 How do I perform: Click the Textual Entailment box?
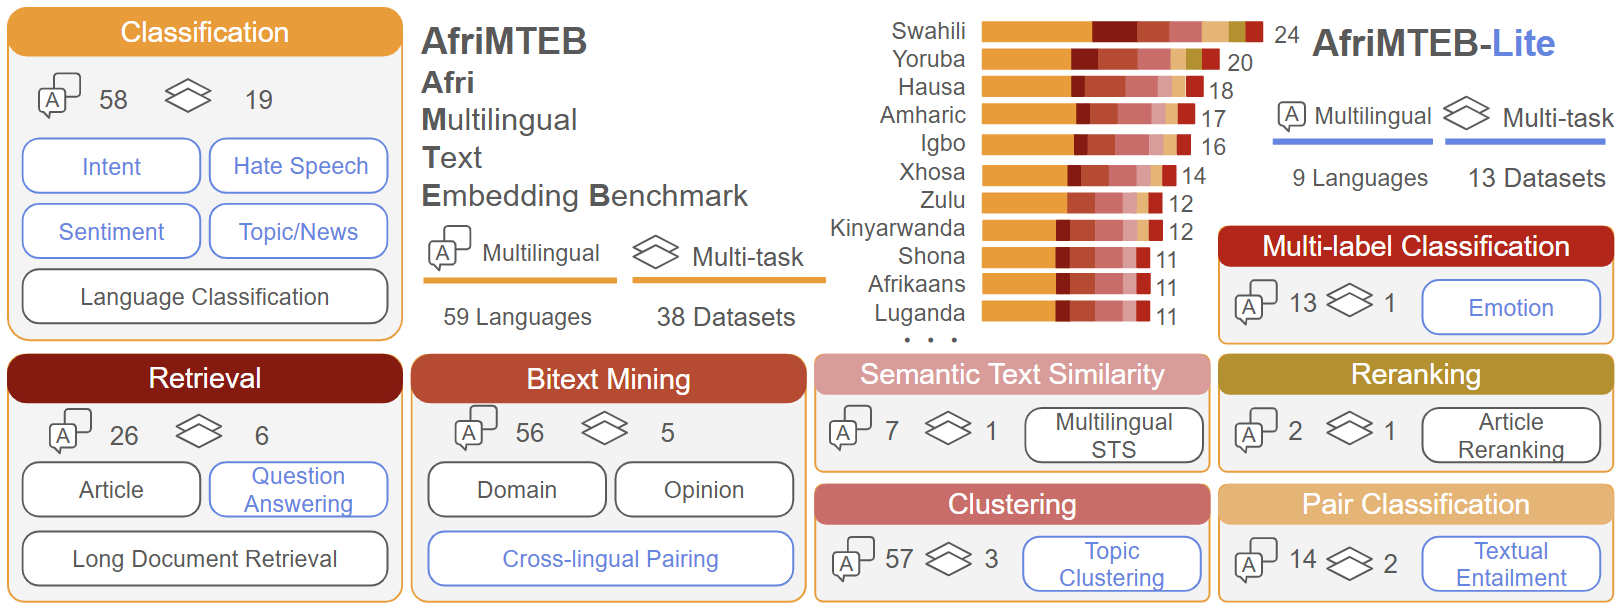[x=1510, y=564]
